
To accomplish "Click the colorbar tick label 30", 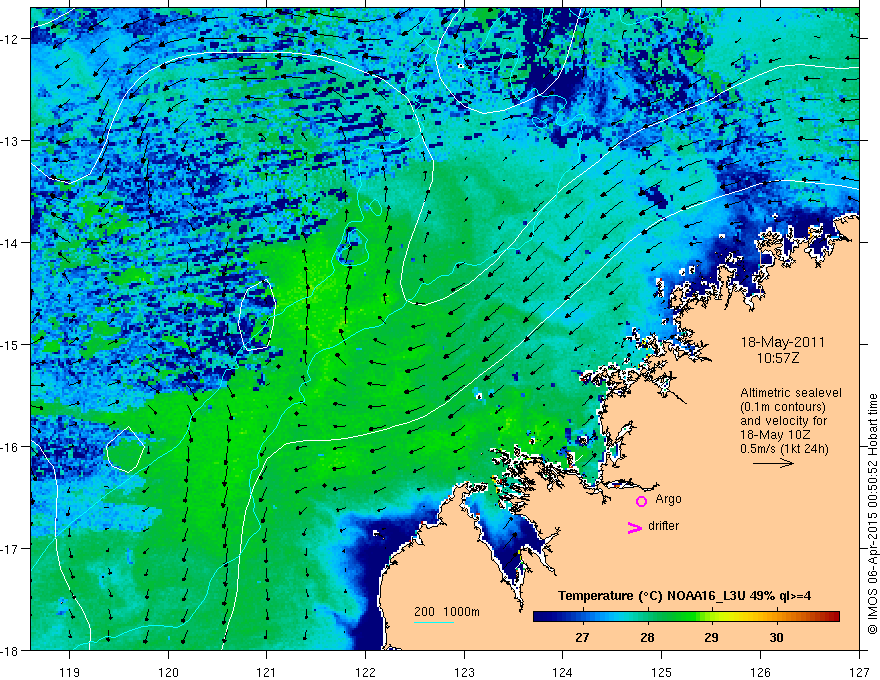I will [776, 637].
